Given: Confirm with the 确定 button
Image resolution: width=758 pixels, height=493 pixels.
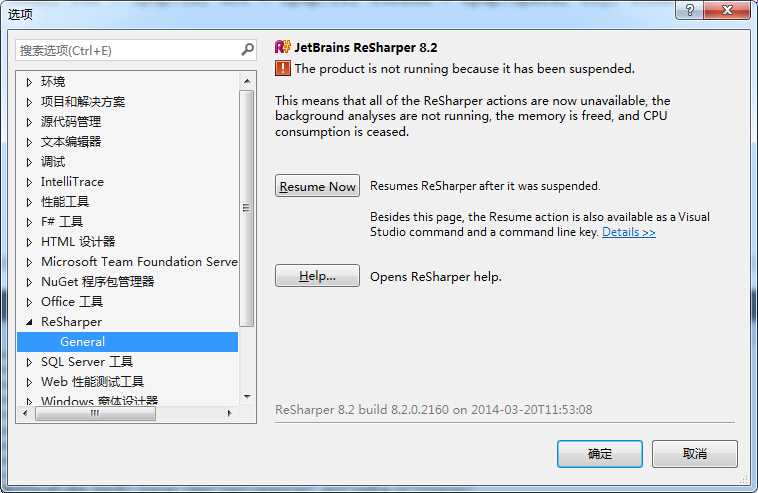Looking at the screenshot, I should tap(599, 454).
